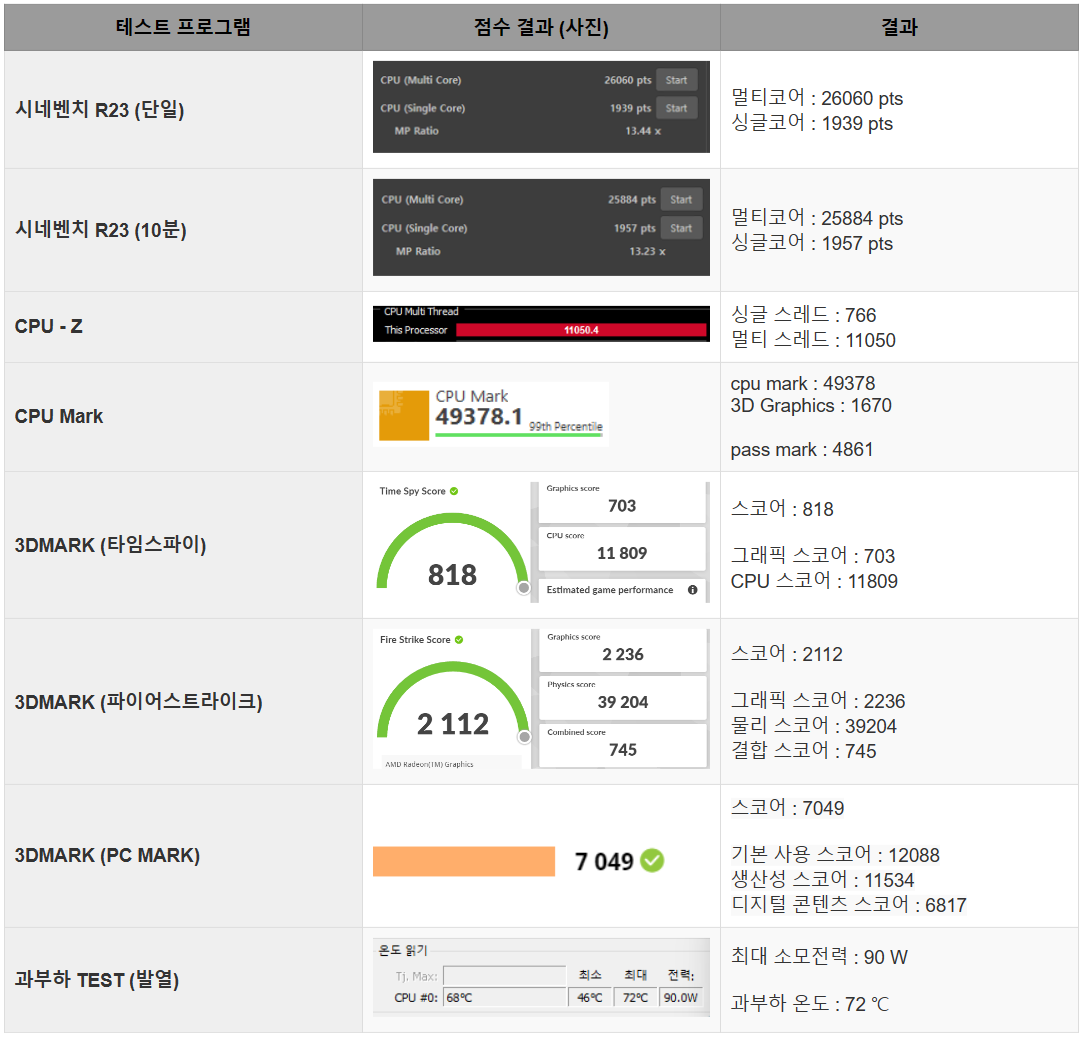Image resolution: width=1085 pixels, height=1037 pixels.
Task: Click the pass mark : 4861 result text
Action: 802,450
